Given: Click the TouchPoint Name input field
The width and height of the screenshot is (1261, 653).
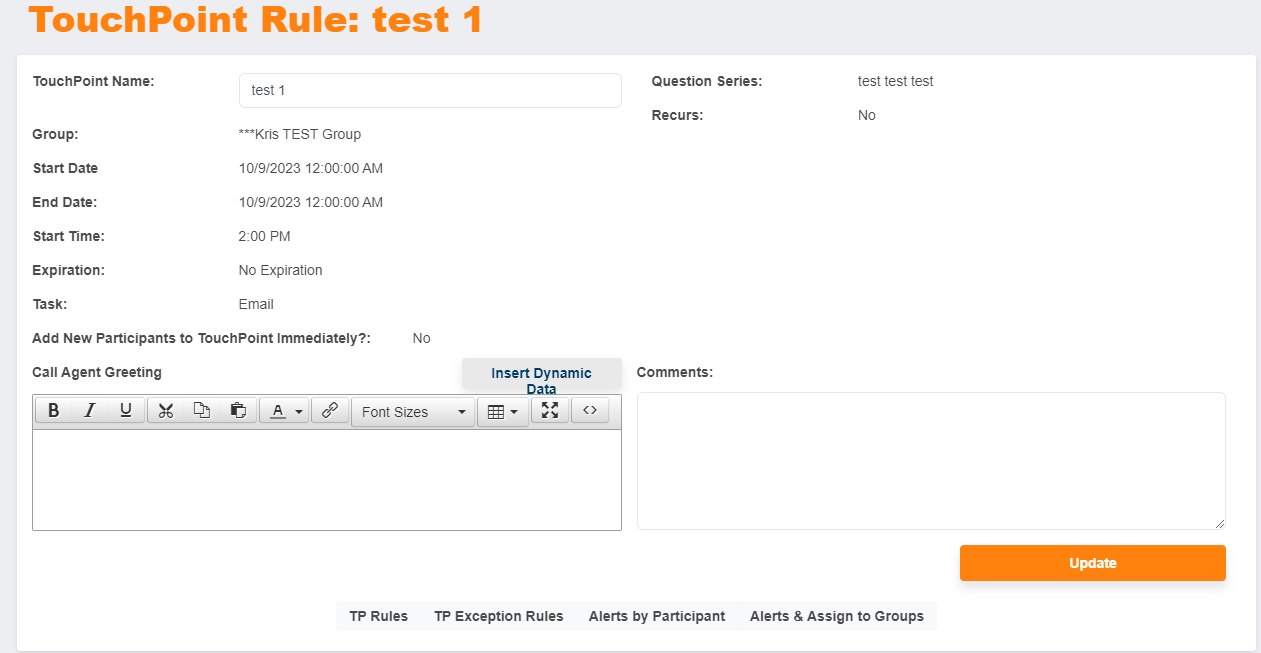Looking at the screenshot, I should [430, 90].
